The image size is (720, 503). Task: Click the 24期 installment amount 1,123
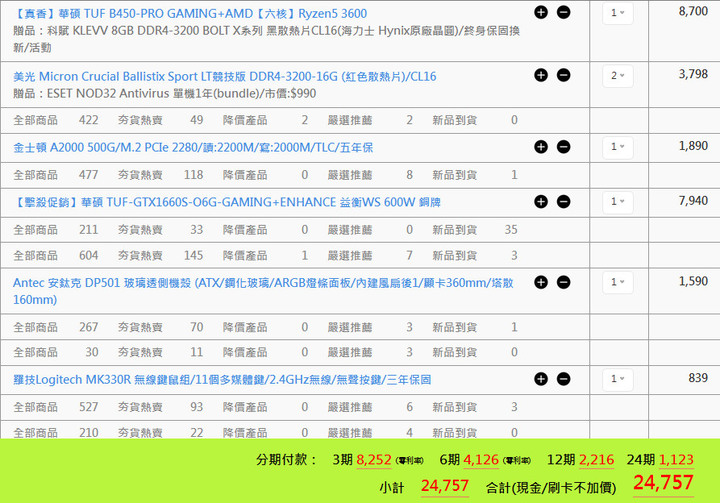(x=676, y=460)
